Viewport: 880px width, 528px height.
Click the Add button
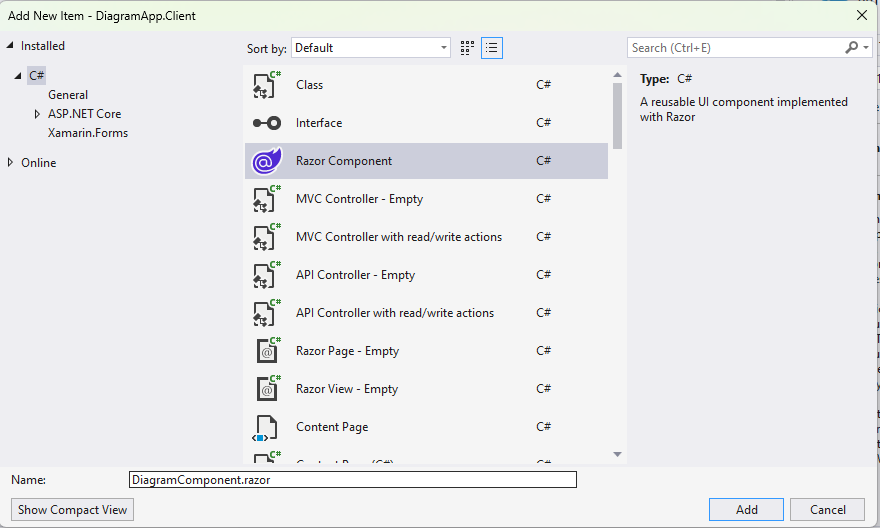point(746,509)
